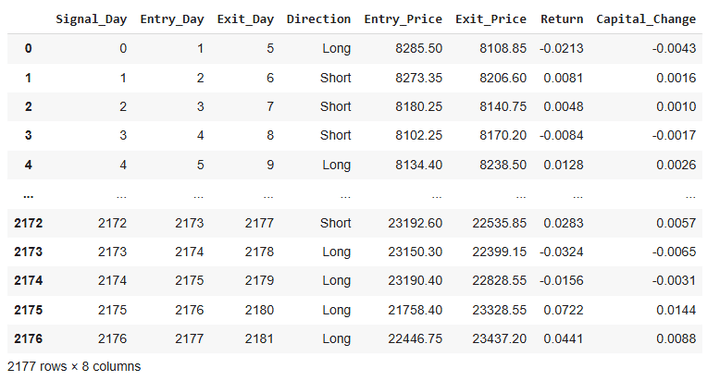Screen dimensions: 720x381
Task: Click the exit price 8238.50 cell
Action: pos(503,165)
